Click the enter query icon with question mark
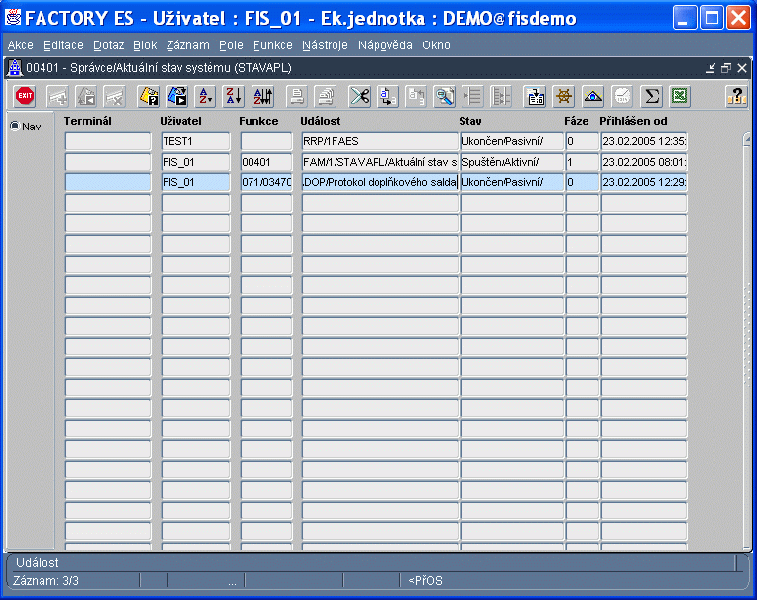 point(149,97)
